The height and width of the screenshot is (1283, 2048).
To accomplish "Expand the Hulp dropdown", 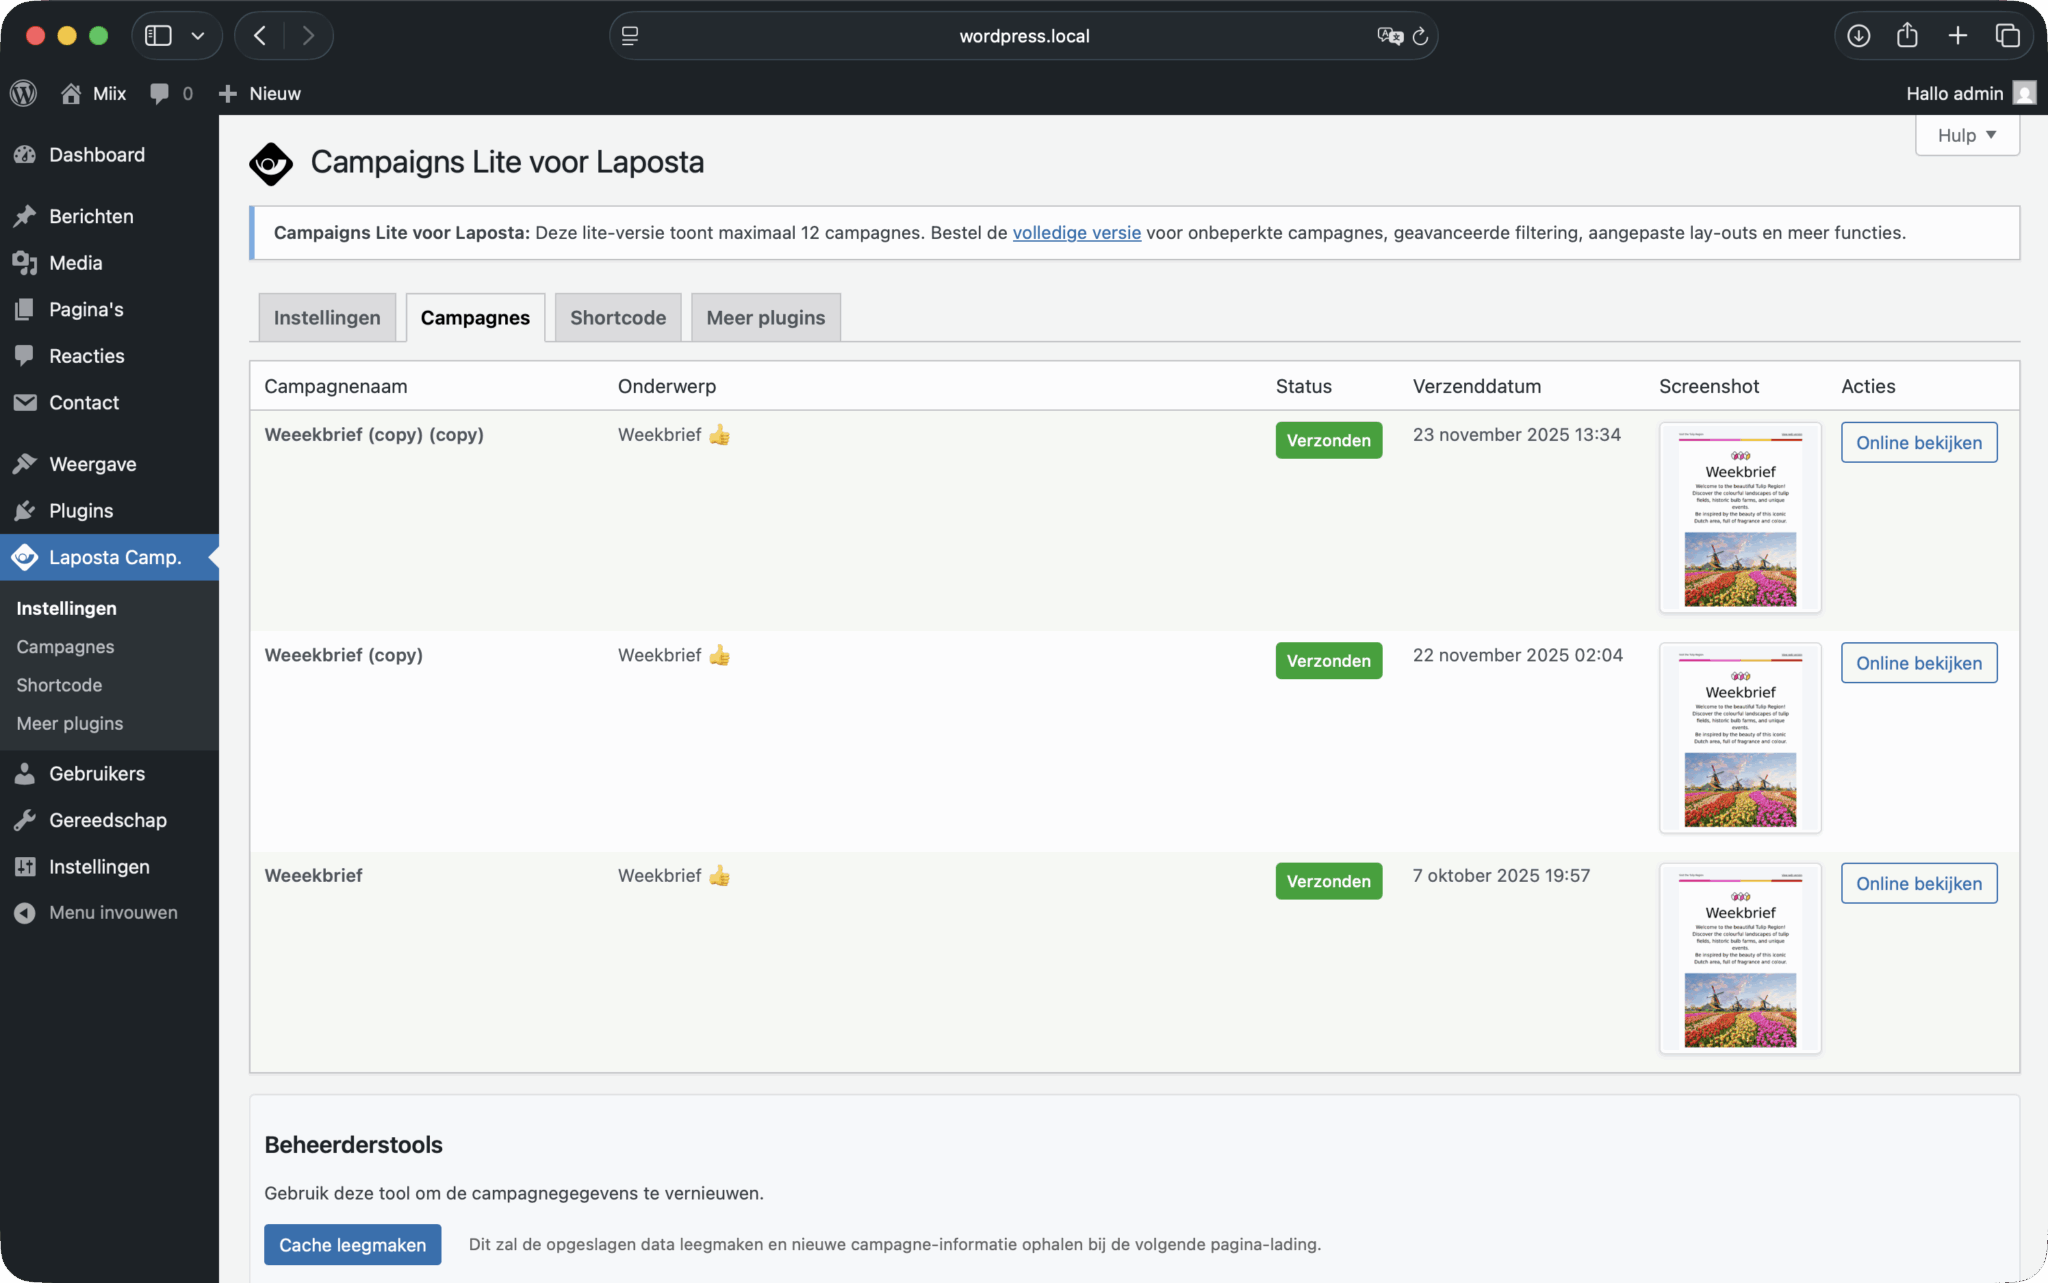I will point(1966,135).
